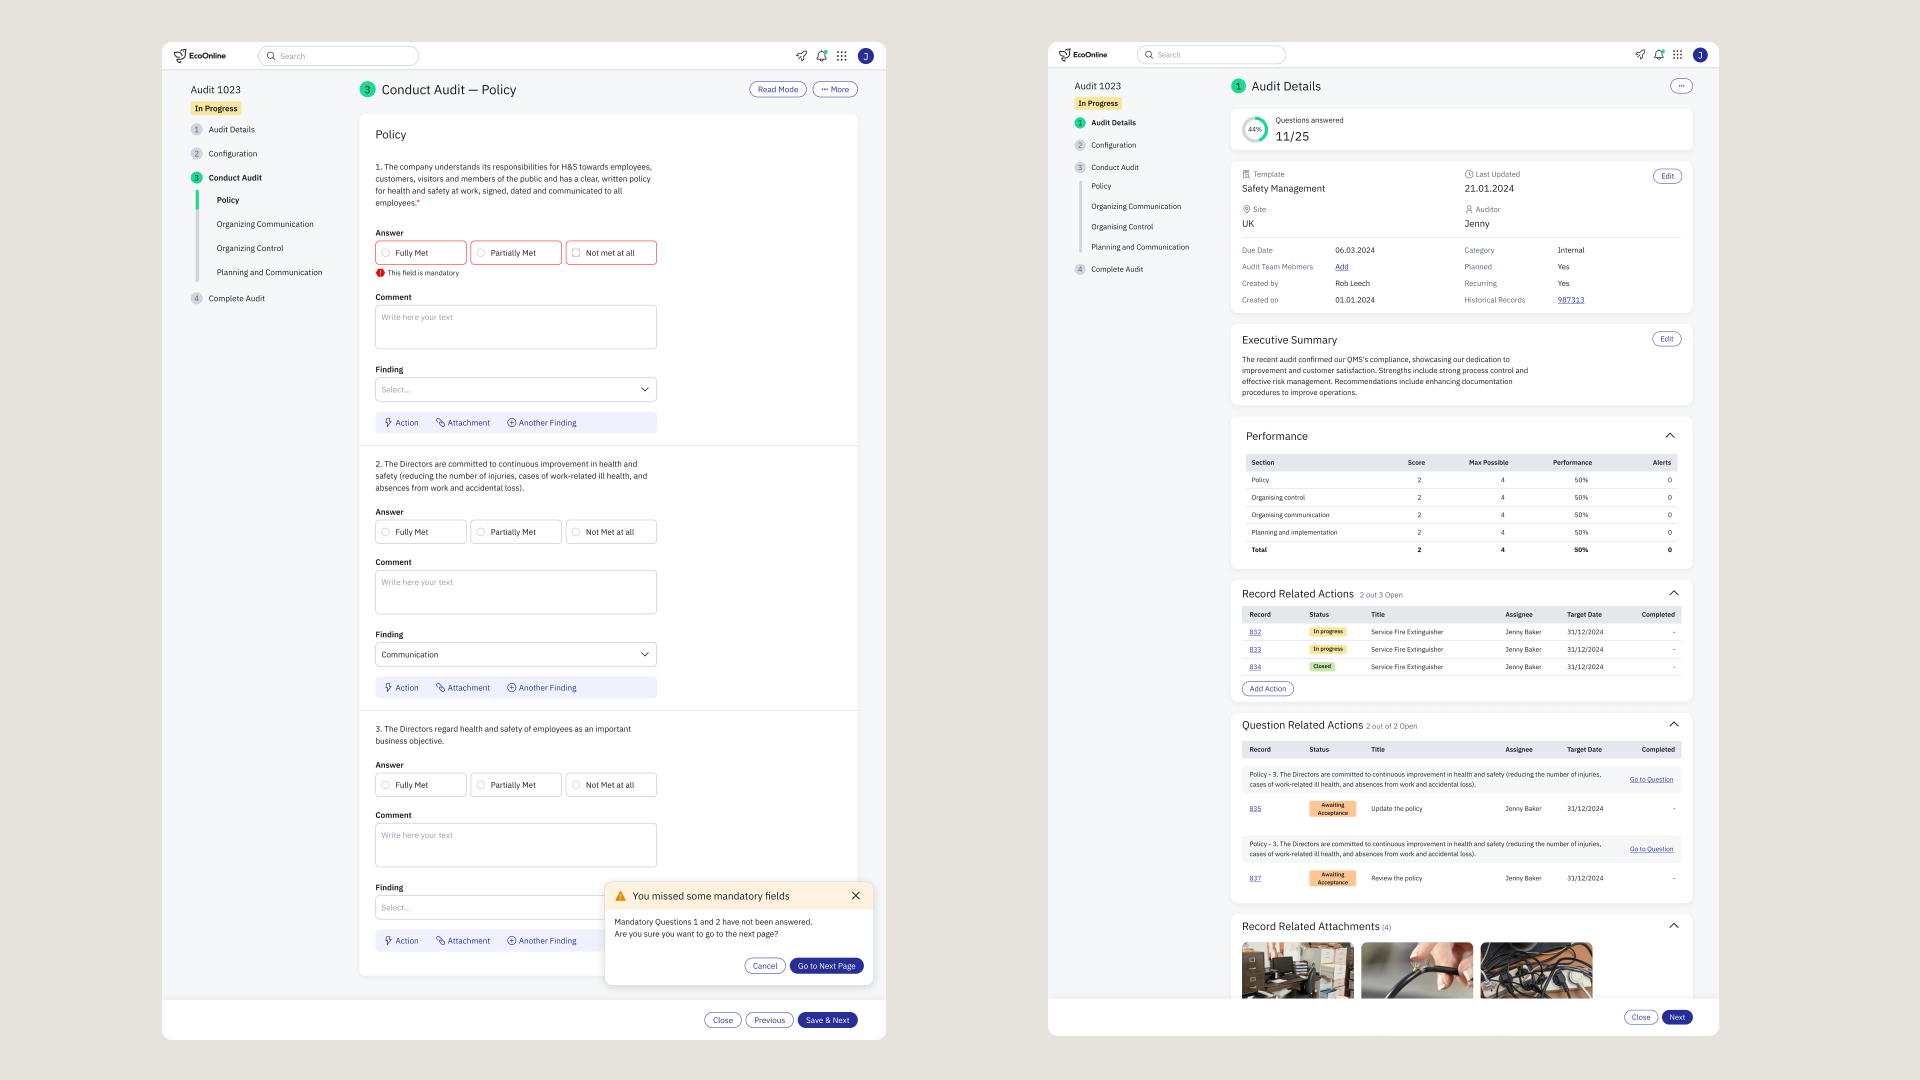Click Go to Next Page in dialog
Image resolution: width=1920 pixels, height=1080 pixels.
click(x=827, y=966)
